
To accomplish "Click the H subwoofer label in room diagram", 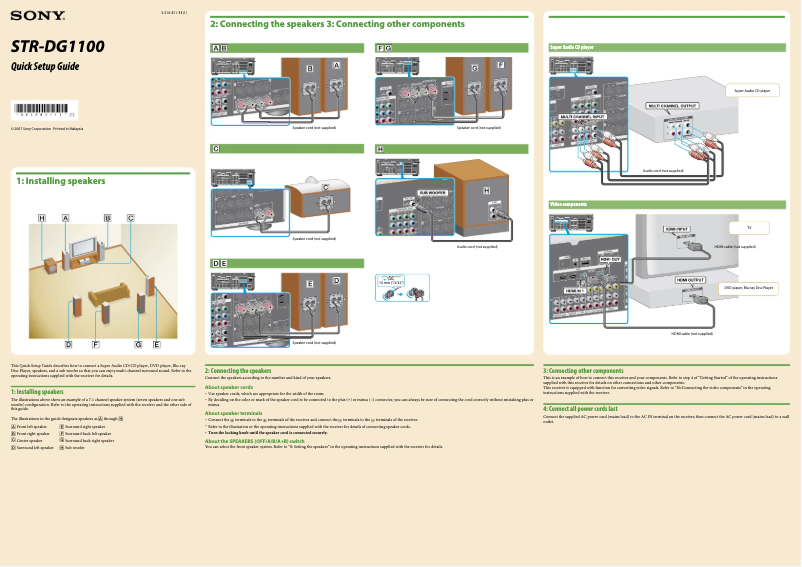I will pos(42,217).
